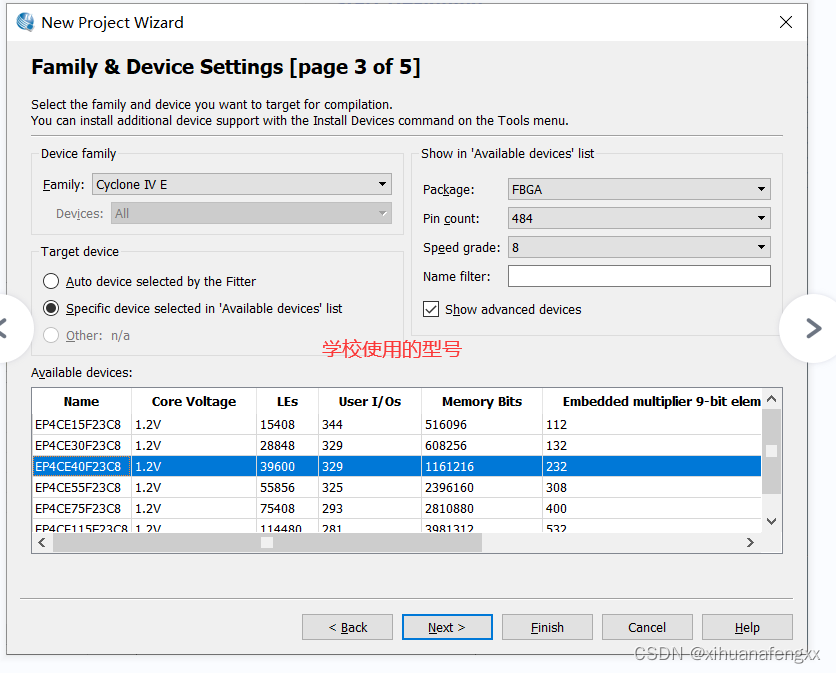Click the device list scroll down arrow

point(771,521)
